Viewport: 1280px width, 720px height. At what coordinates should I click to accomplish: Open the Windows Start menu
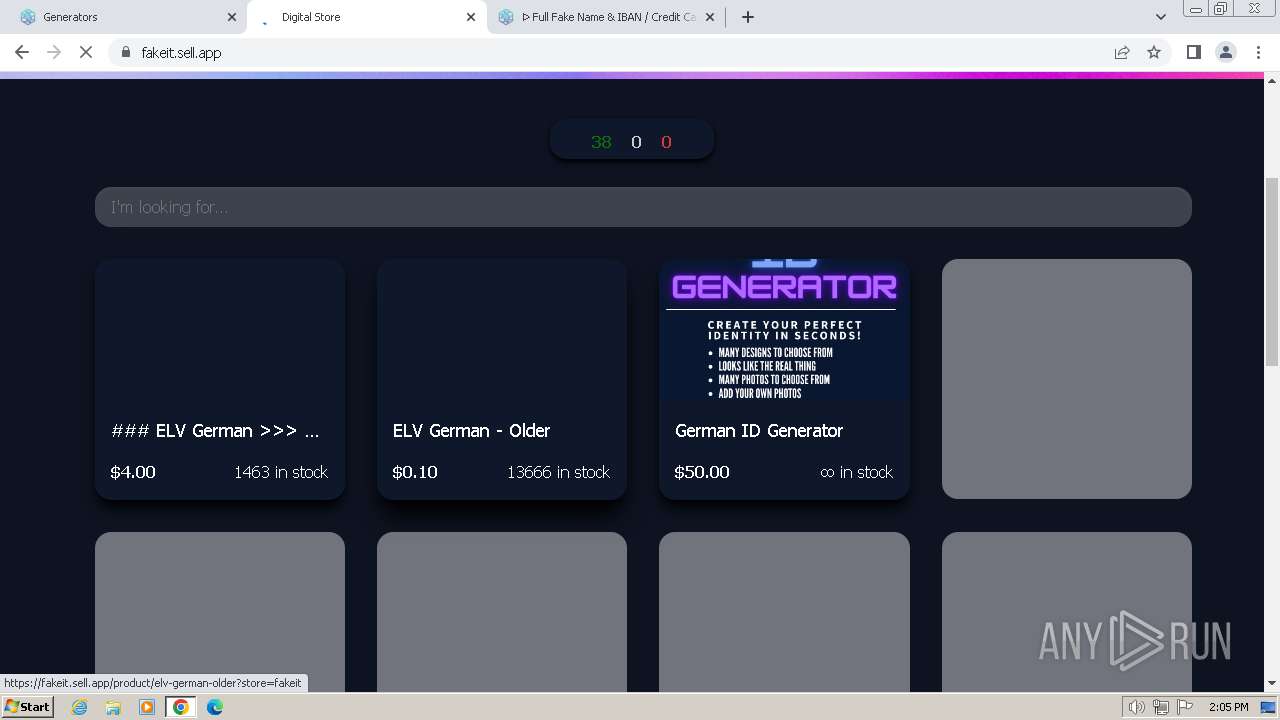[27, 707]
